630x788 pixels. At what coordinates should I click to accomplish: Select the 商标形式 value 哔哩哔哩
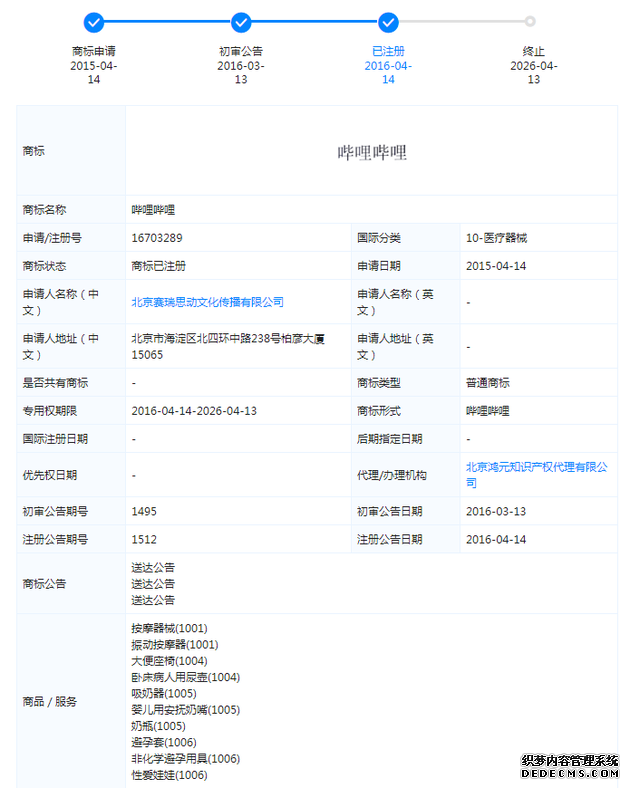coord(487,411)
